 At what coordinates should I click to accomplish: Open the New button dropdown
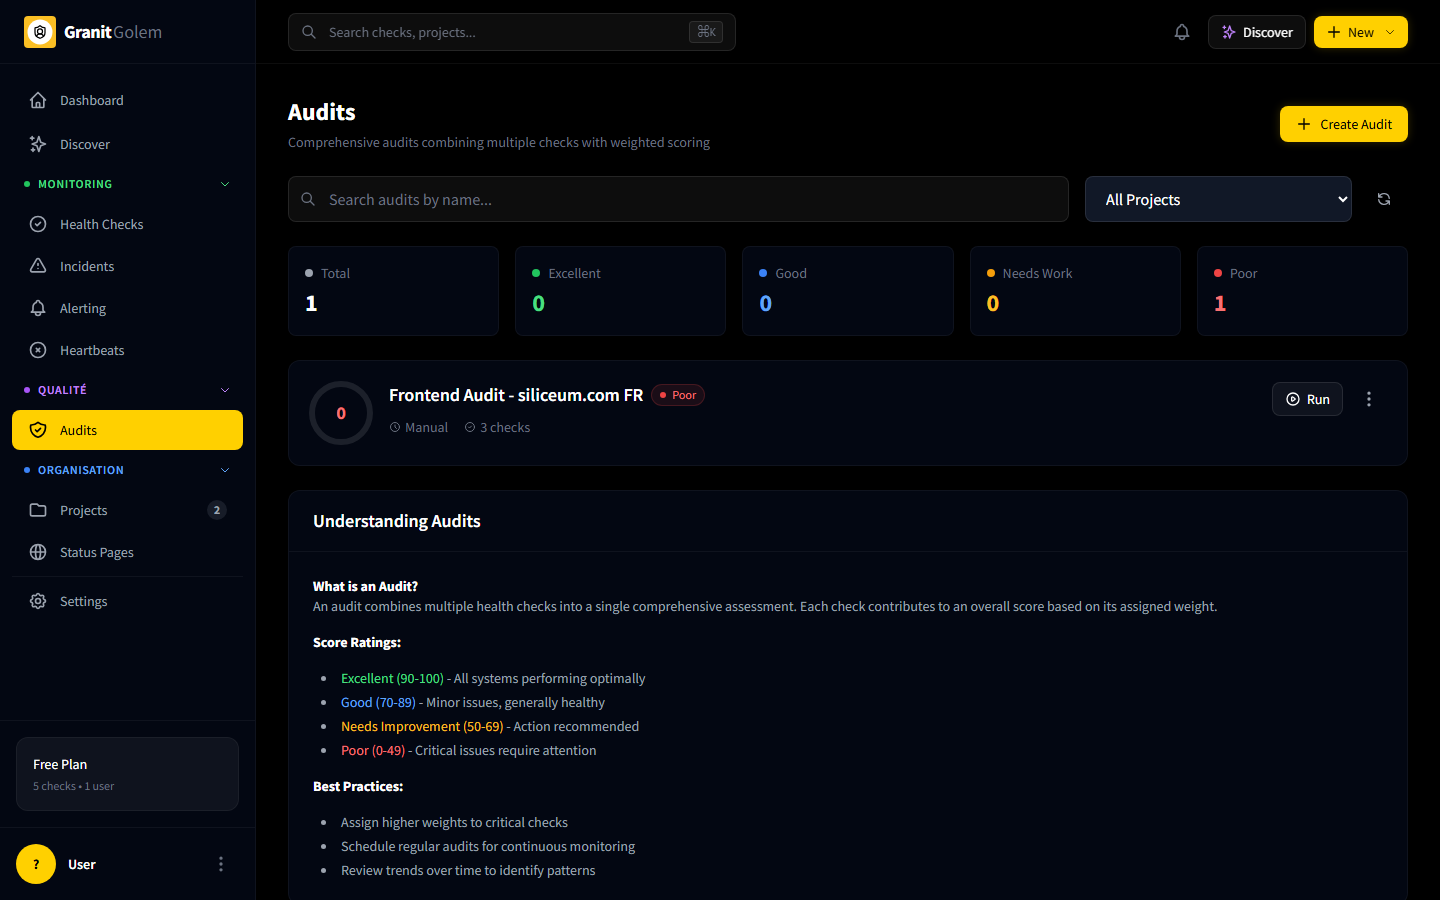1361,32
